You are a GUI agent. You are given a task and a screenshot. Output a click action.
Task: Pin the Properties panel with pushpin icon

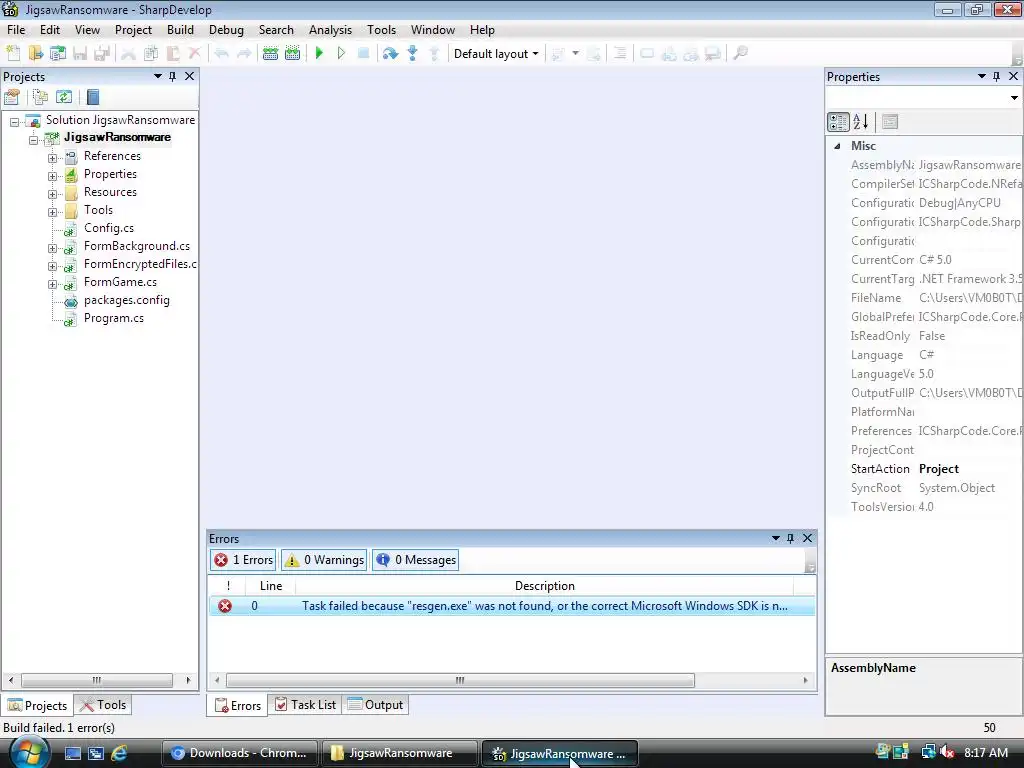[997, 76]
